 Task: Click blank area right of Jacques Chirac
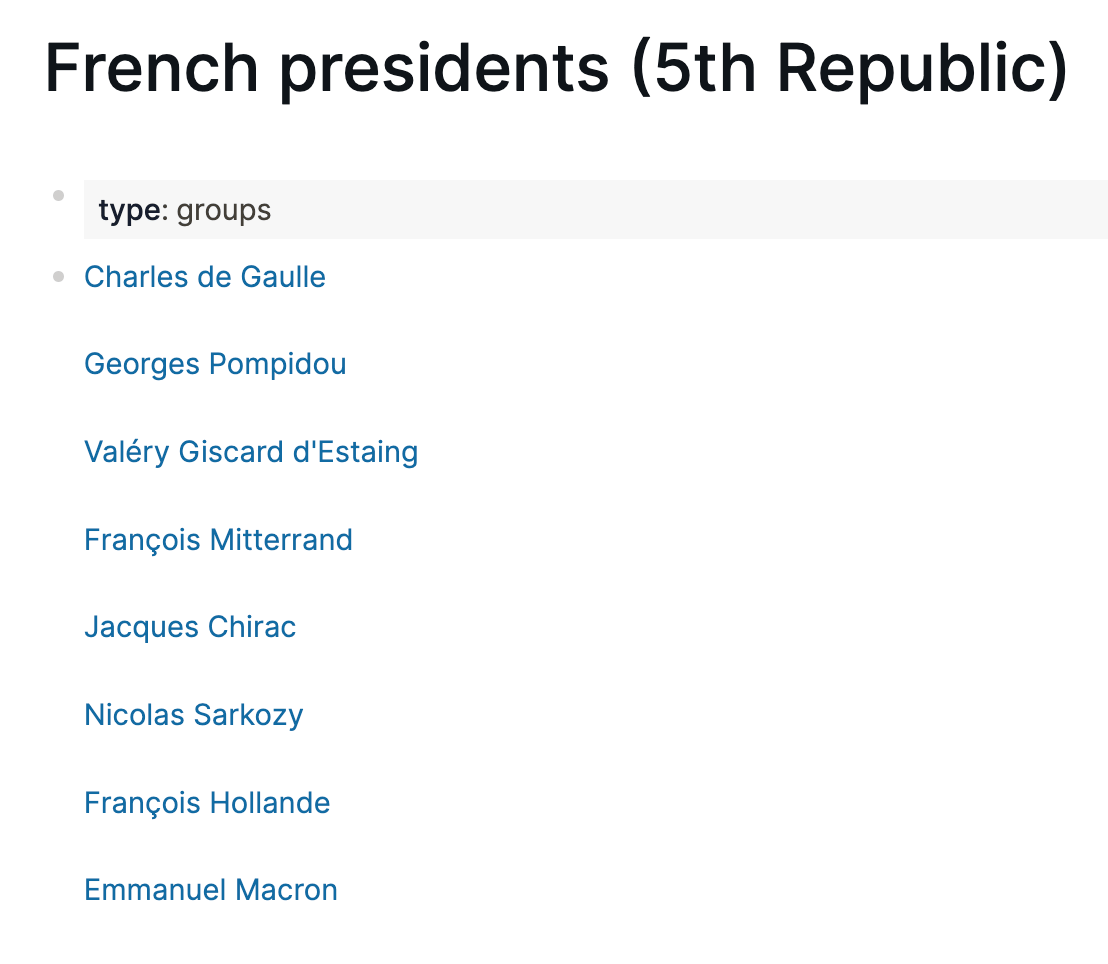coord(700,627)
